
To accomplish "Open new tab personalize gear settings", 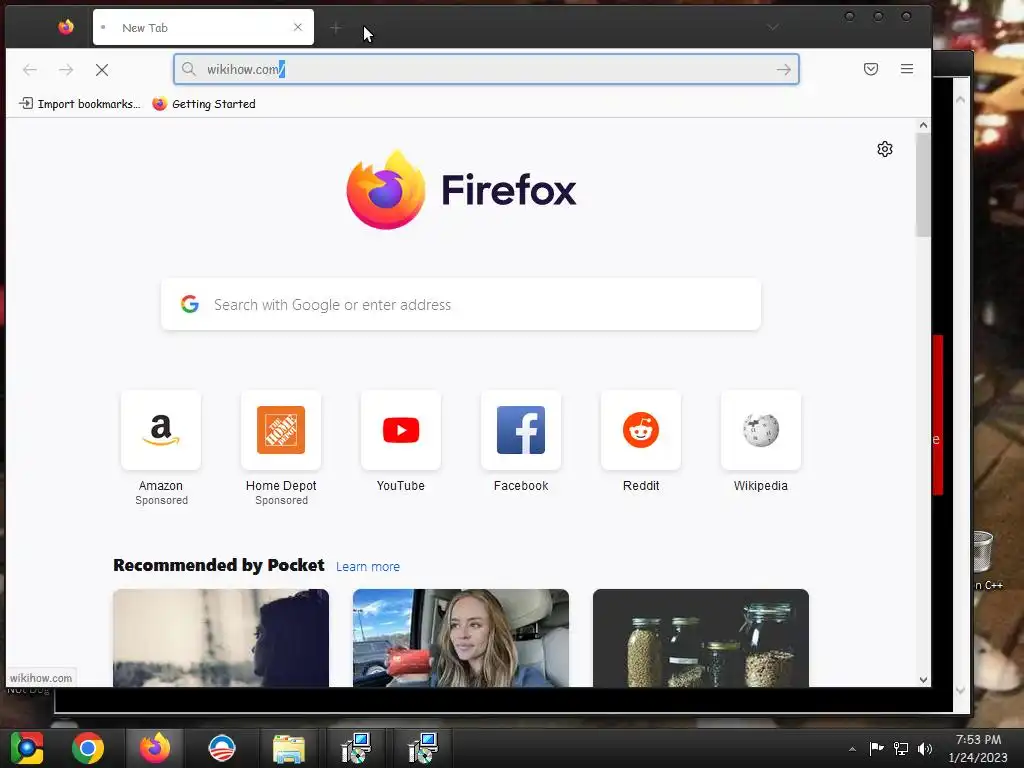I will (884, 149).
